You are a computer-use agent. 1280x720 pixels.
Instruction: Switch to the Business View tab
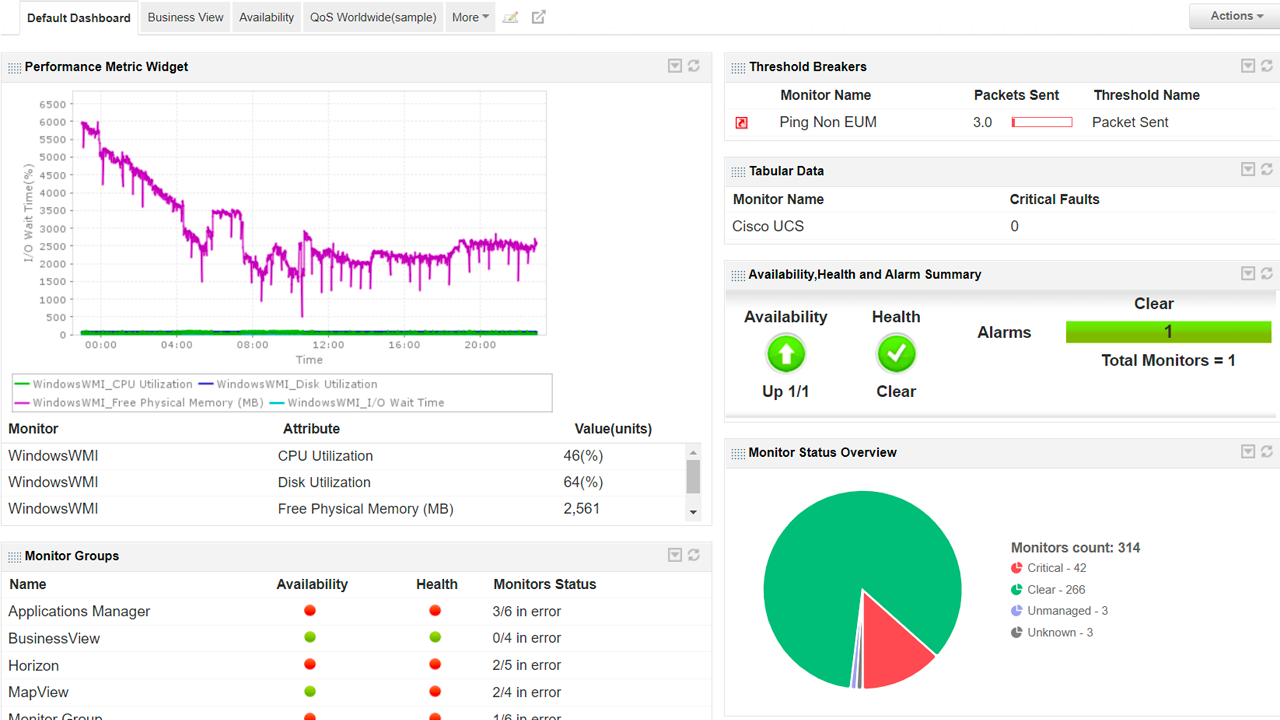[x=184, y=17]
